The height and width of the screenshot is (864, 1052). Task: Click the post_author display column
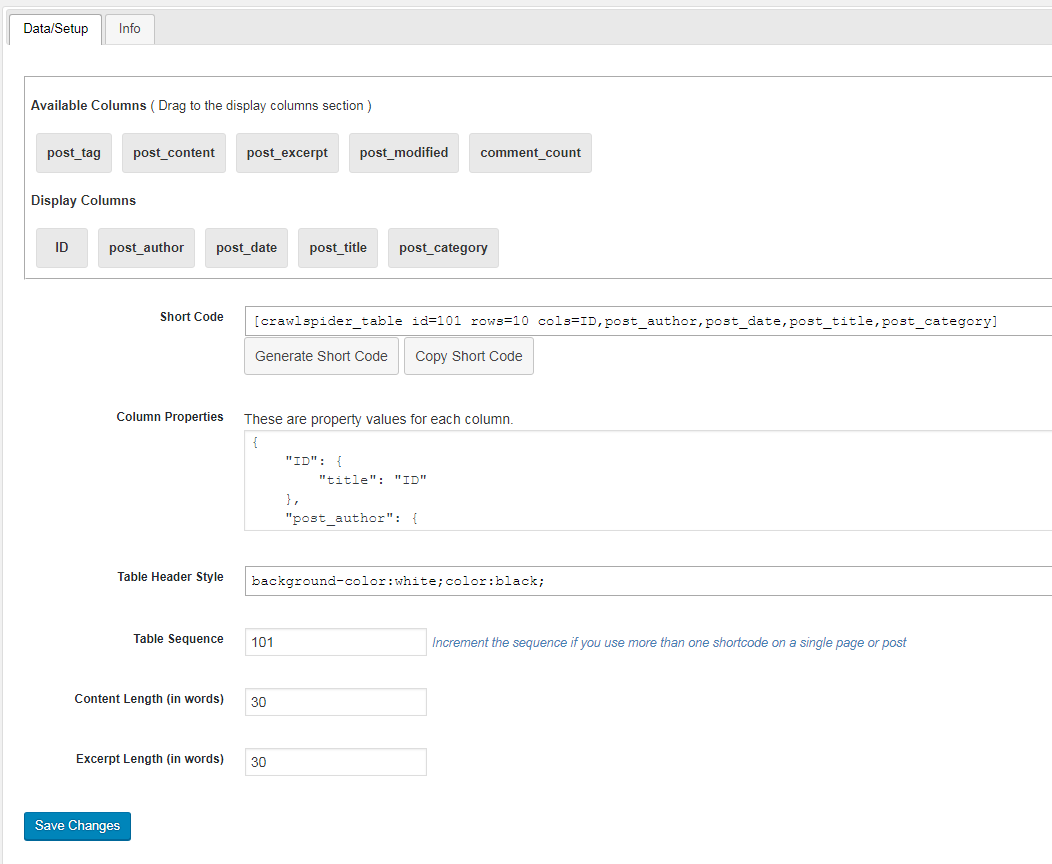[146, 248]
